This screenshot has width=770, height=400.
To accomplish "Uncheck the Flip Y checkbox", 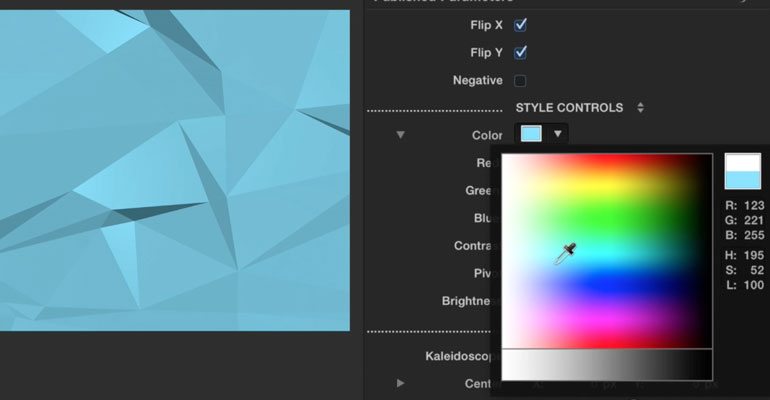I will click(520, 53).
